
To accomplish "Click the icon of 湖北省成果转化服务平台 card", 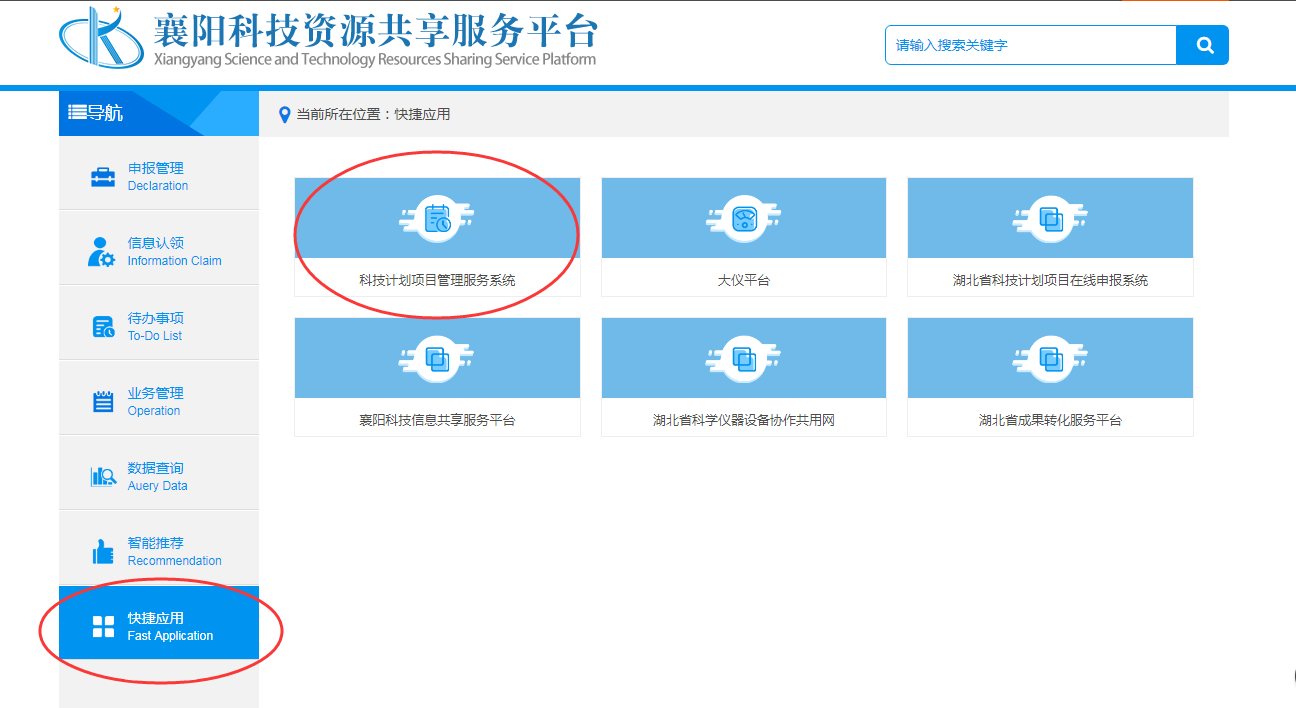I will pyautogui.click(x=1050, y=359).
